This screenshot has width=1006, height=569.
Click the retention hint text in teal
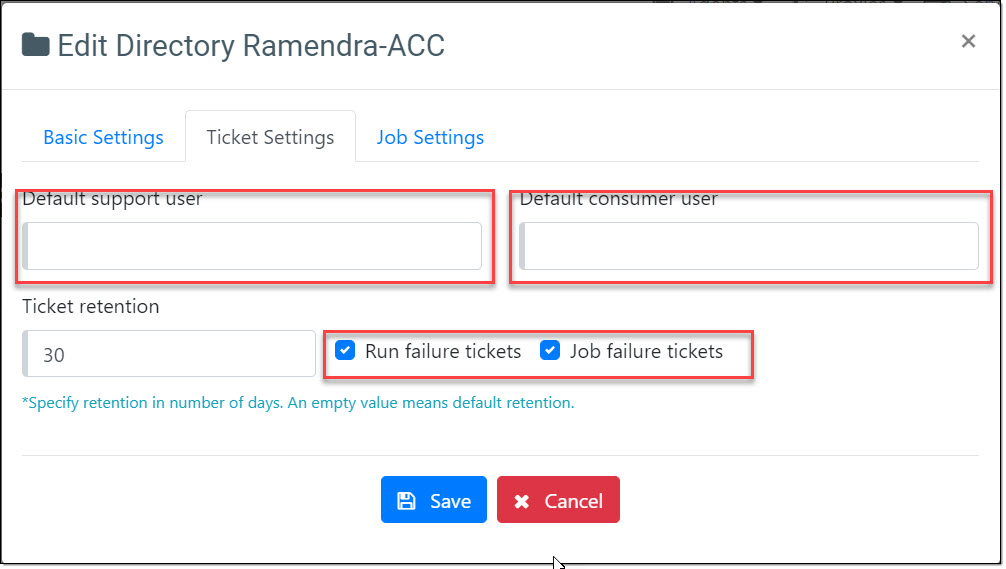tap(298, 404)
